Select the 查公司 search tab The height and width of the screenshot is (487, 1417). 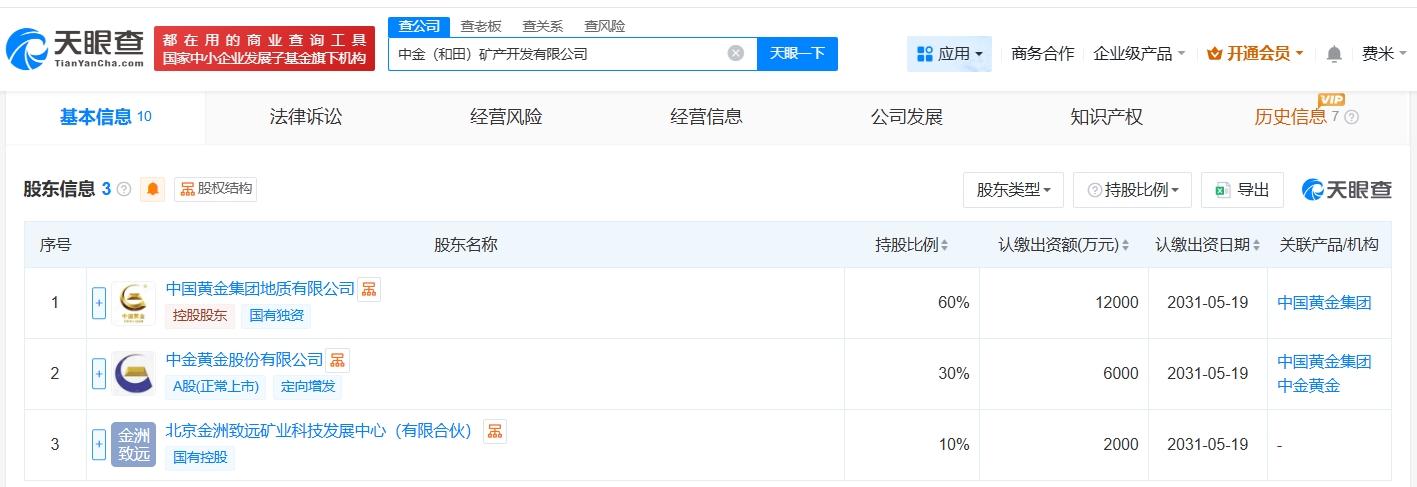coord(419,27)
